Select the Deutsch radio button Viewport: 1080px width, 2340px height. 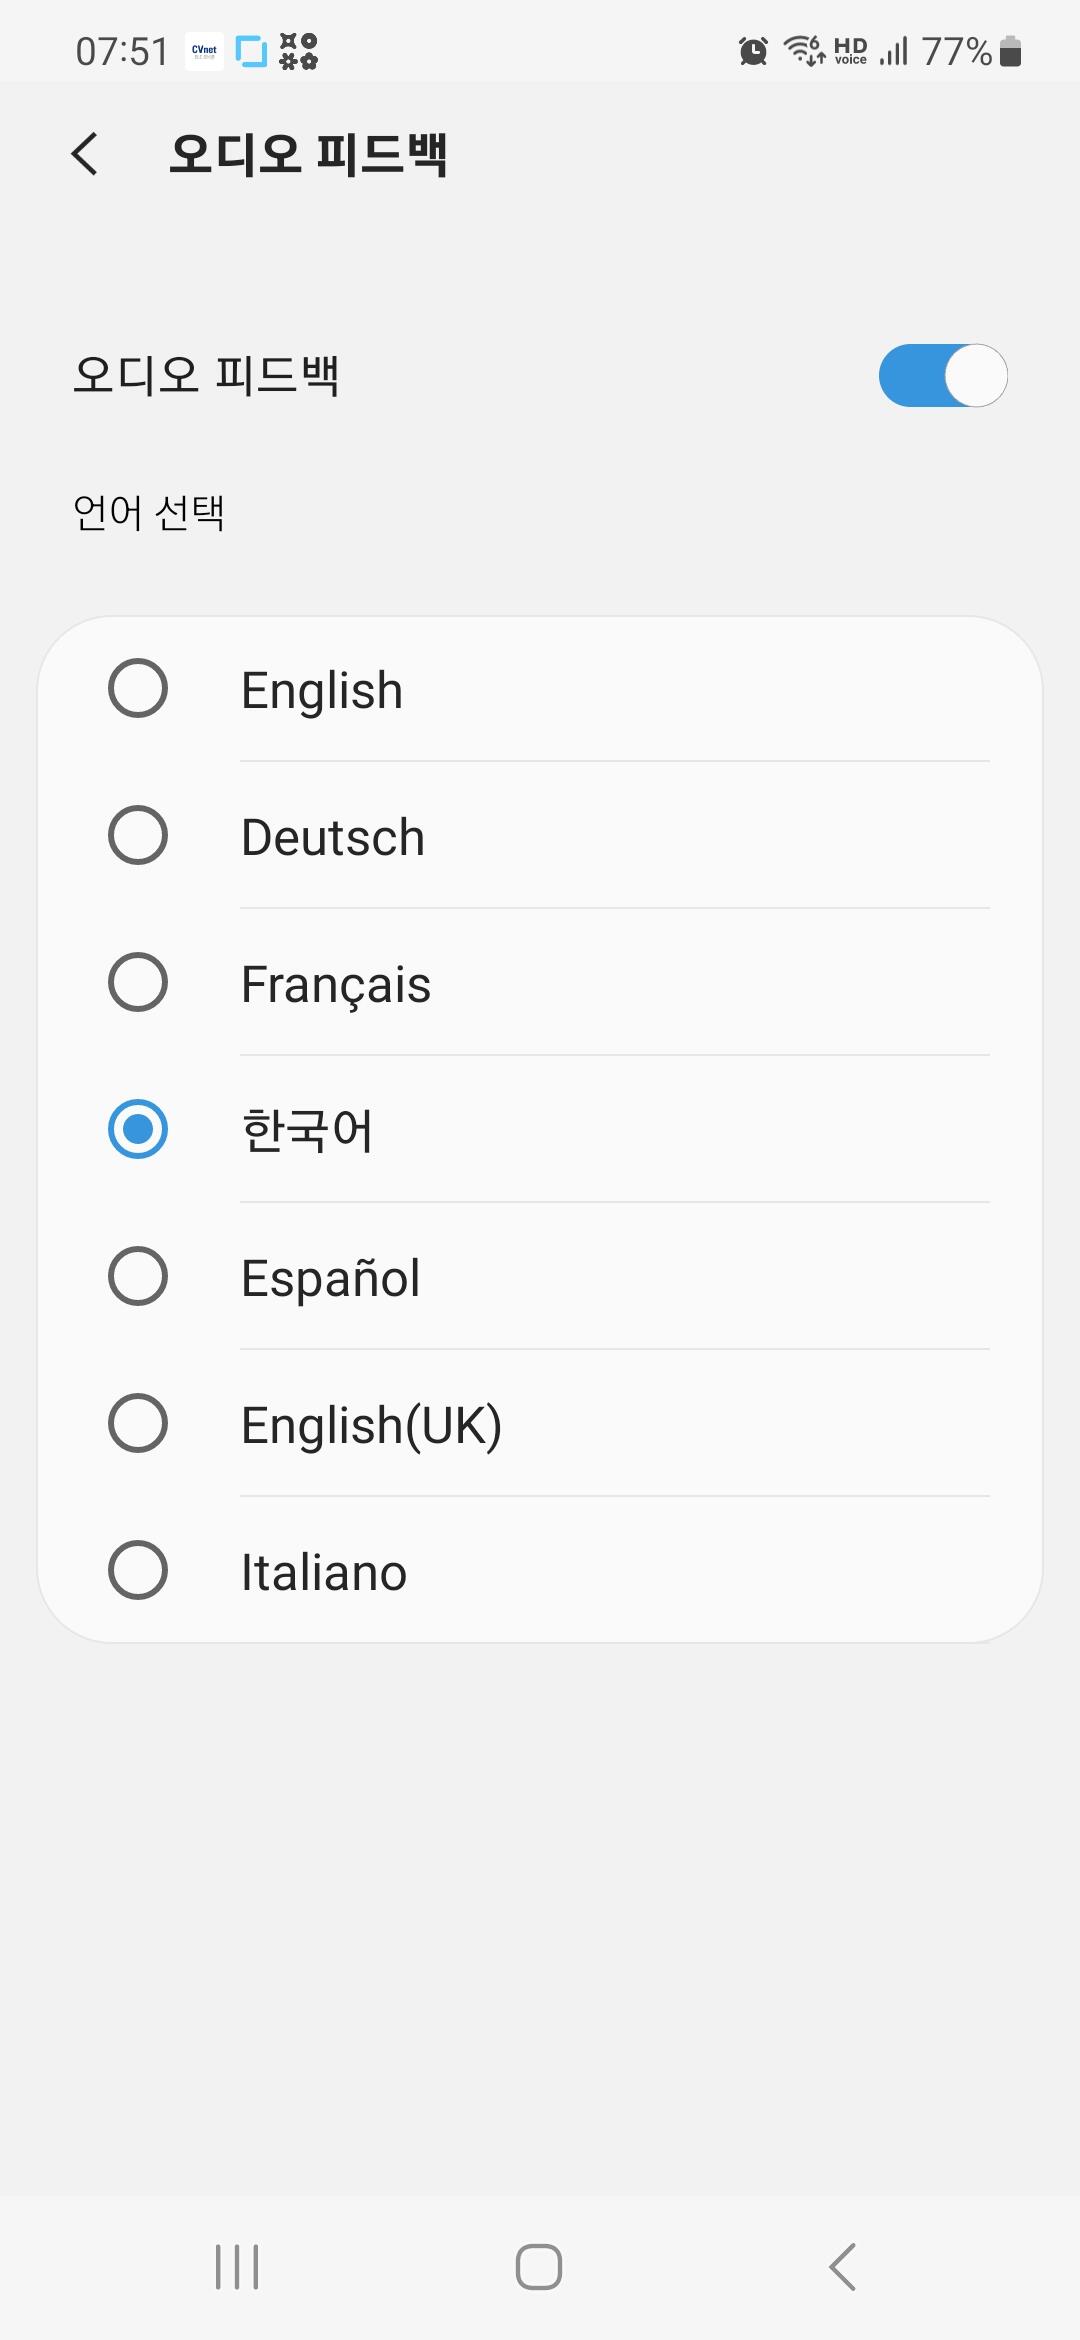[138, 836]
